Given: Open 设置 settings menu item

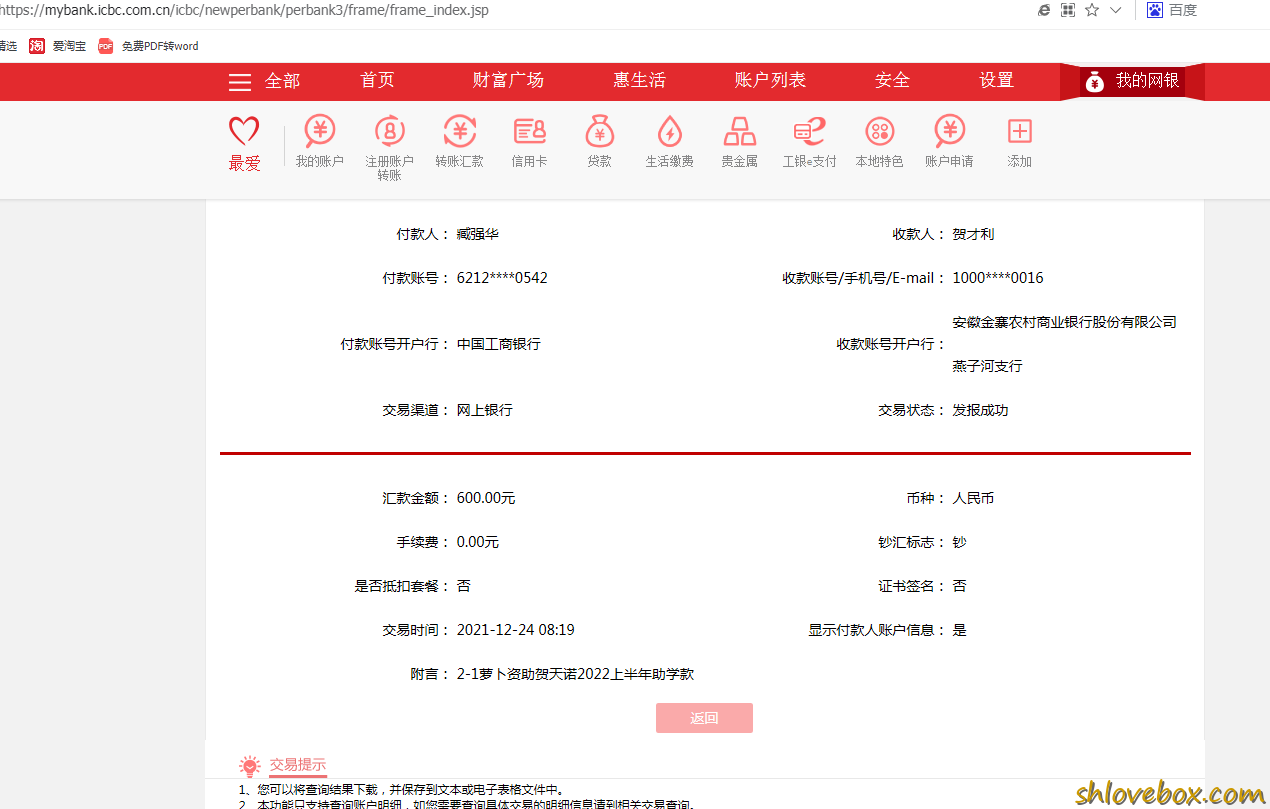Looking at the screenshot, I should (x=996, y=81).
